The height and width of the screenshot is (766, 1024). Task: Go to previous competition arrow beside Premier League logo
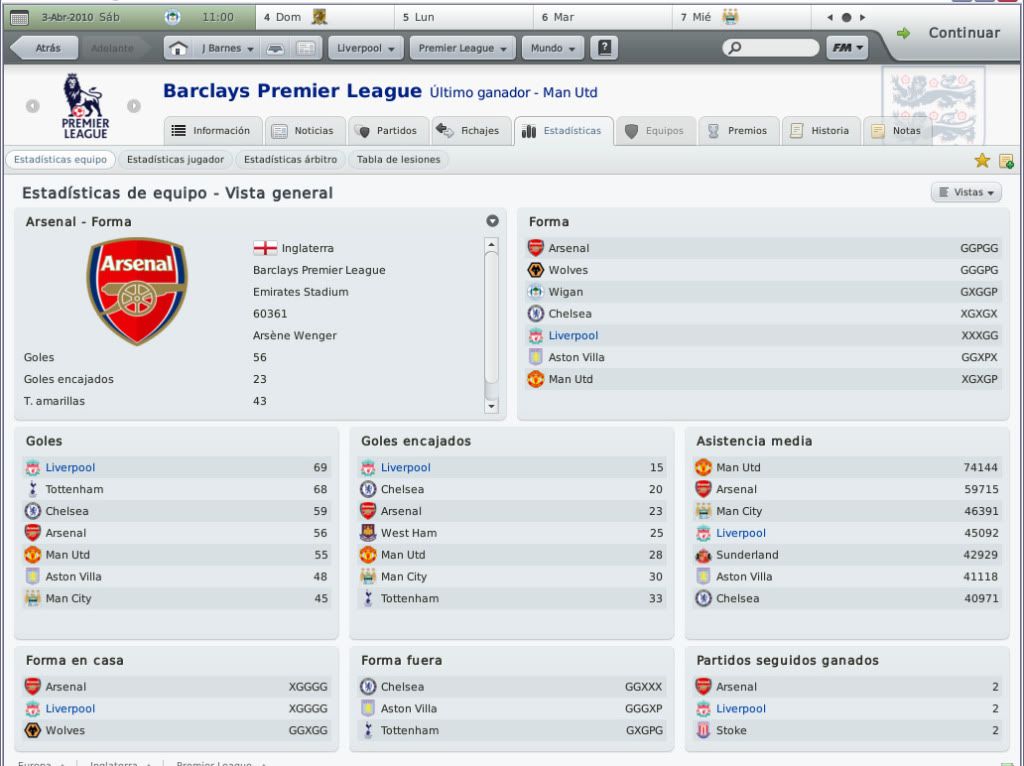(33, 106)
